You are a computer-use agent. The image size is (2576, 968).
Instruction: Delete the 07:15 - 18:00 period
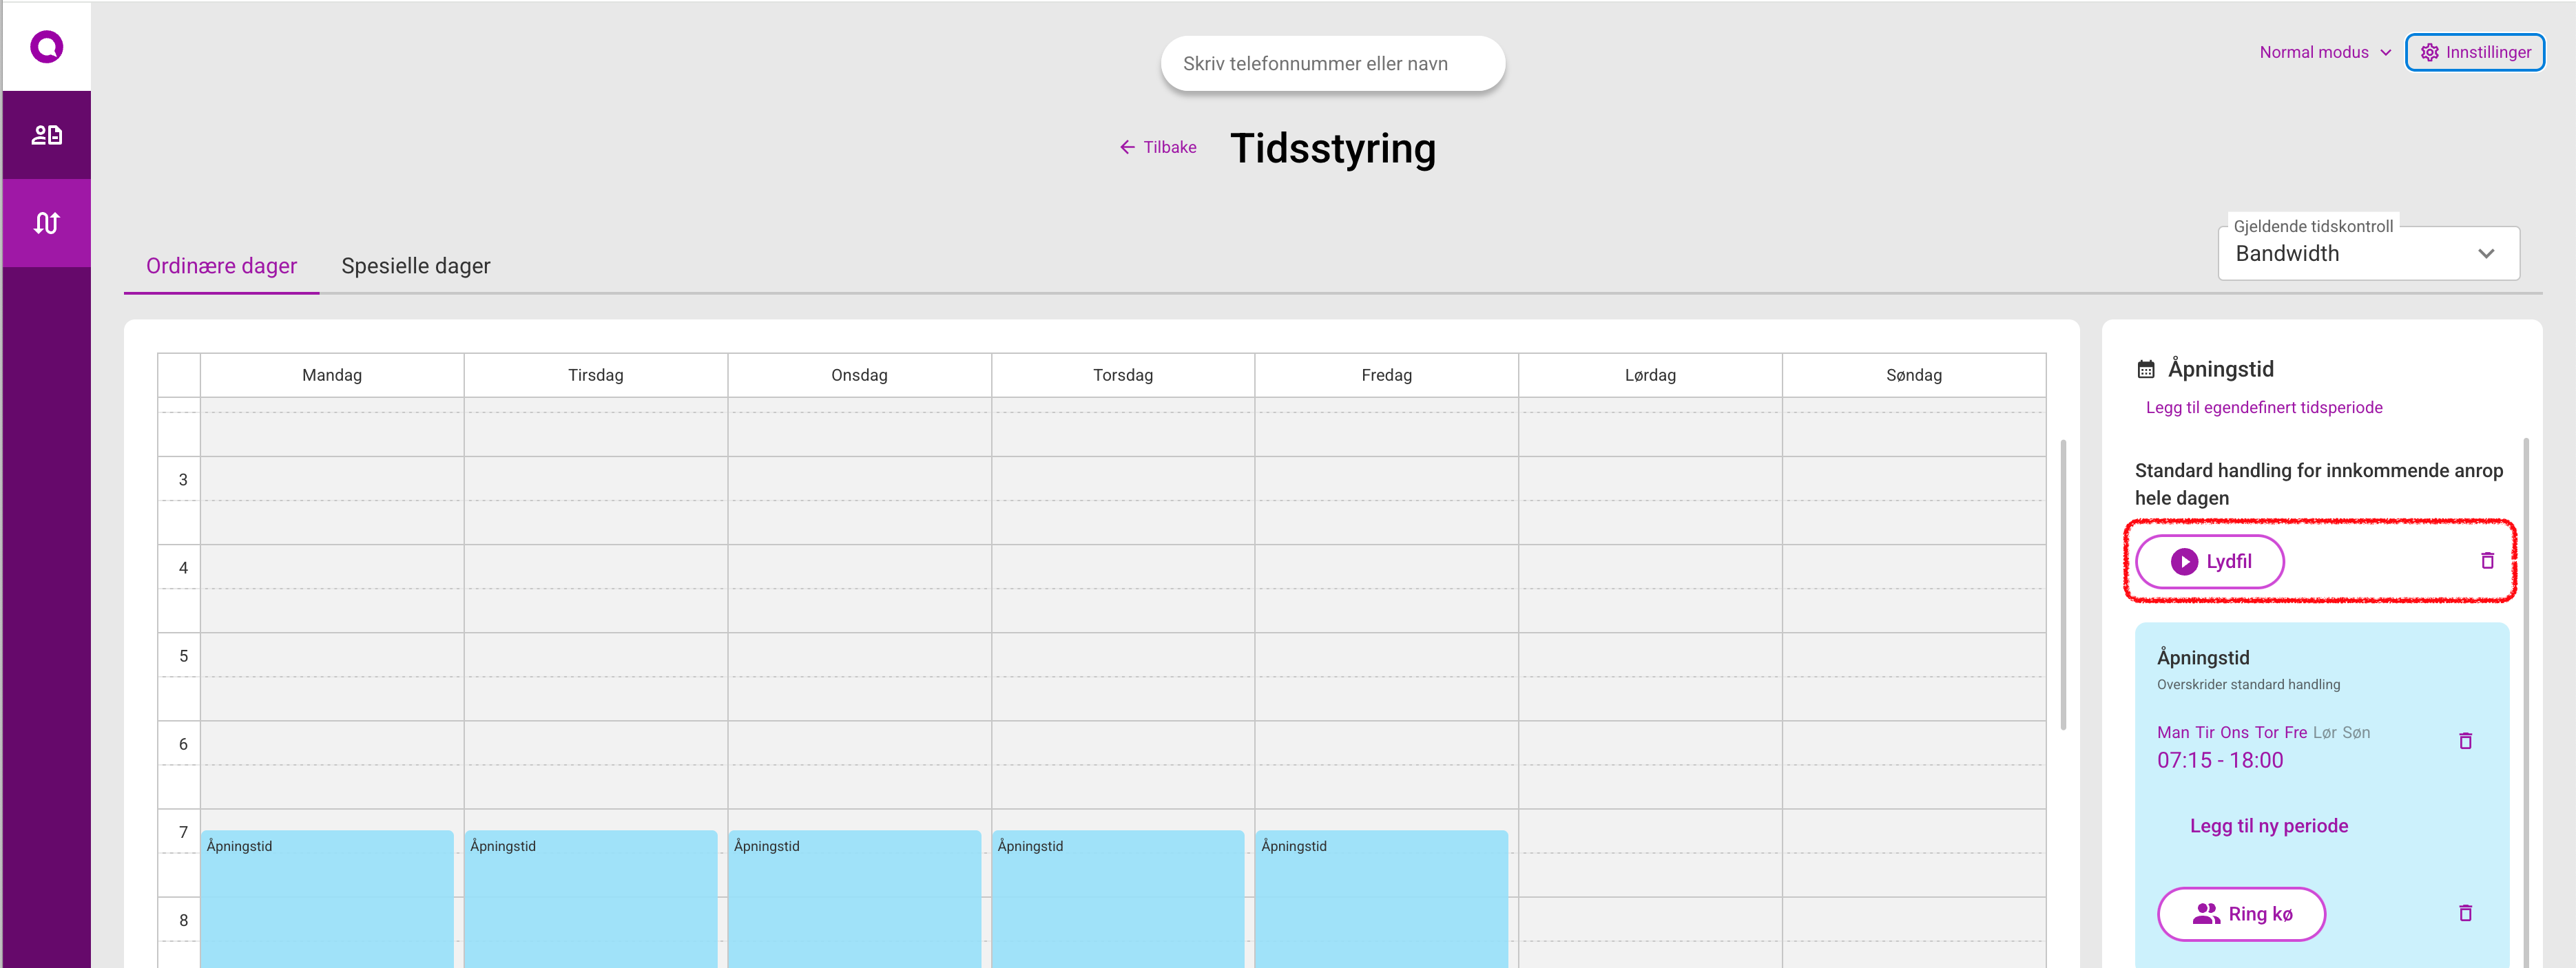pyautogui.click(x=2465, y=741)
